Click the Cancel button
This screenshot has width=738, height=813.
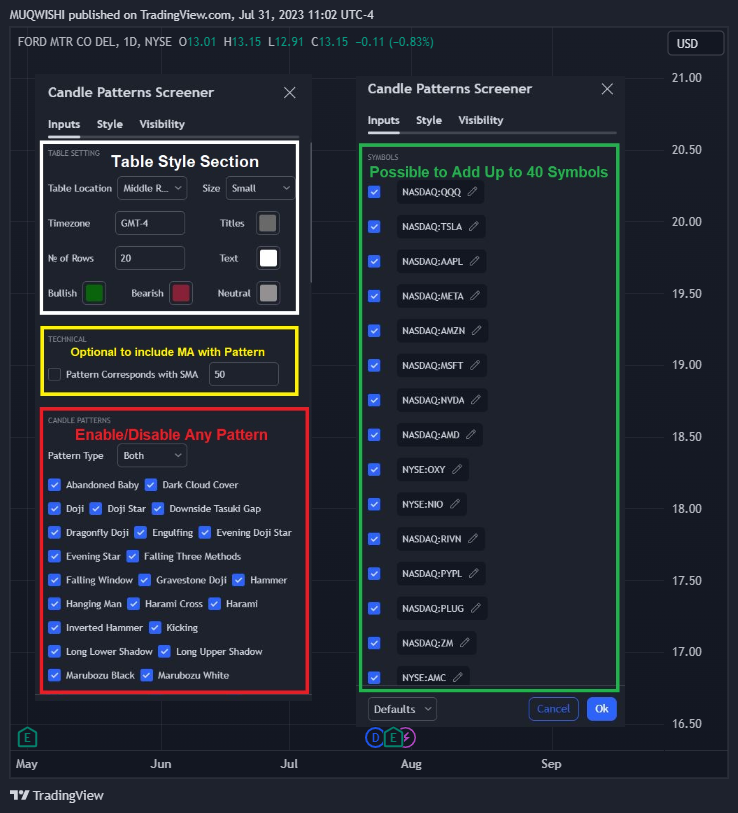pyautogui.click(x=553, y=709)
